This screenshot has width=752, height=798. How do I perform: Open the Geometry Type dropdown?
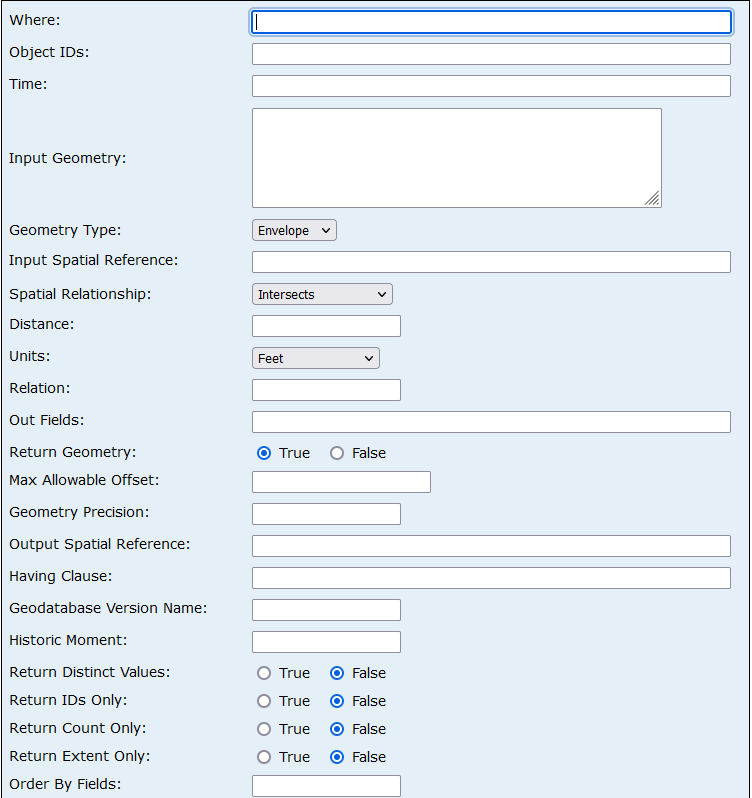(x=294, y=231)
